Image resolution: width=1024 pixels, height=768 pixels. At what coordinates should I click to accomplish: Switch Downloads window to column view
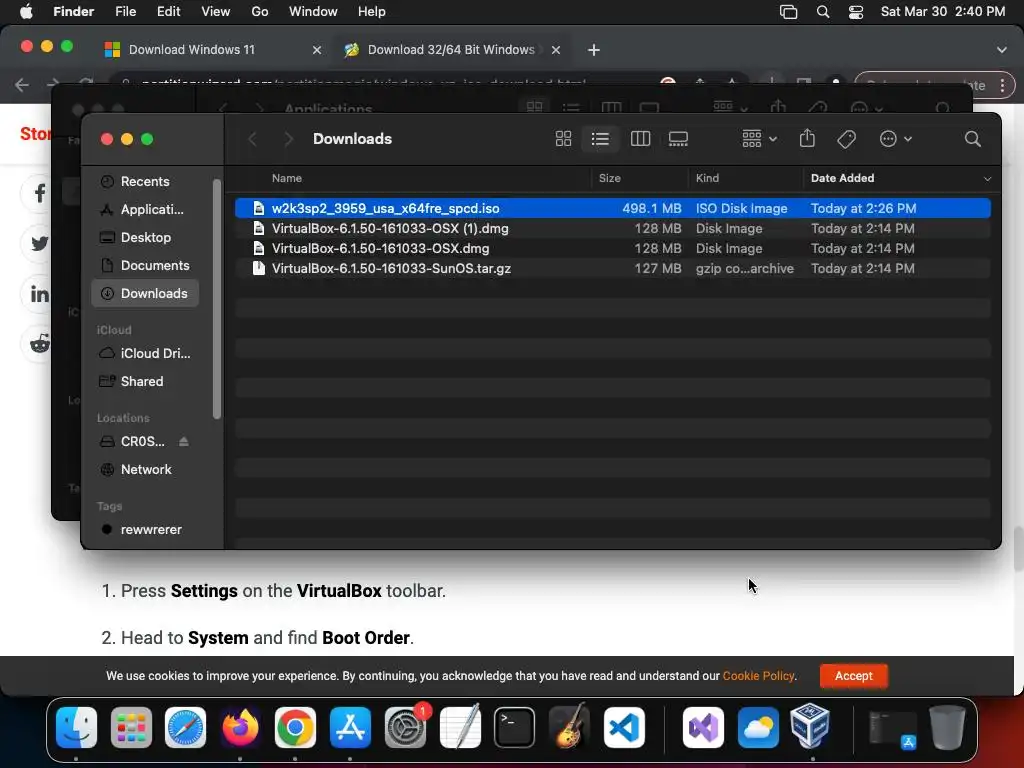(640, 138)
